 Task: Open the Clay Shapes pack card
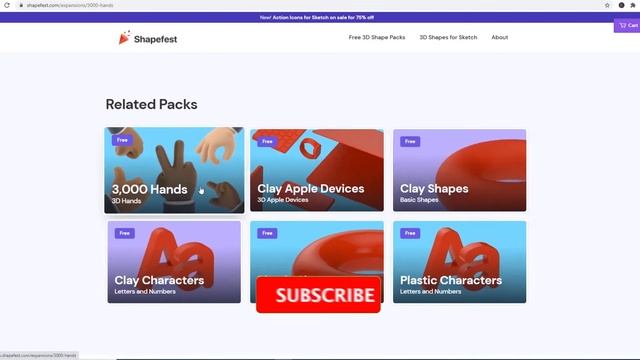tap(460, 170)
